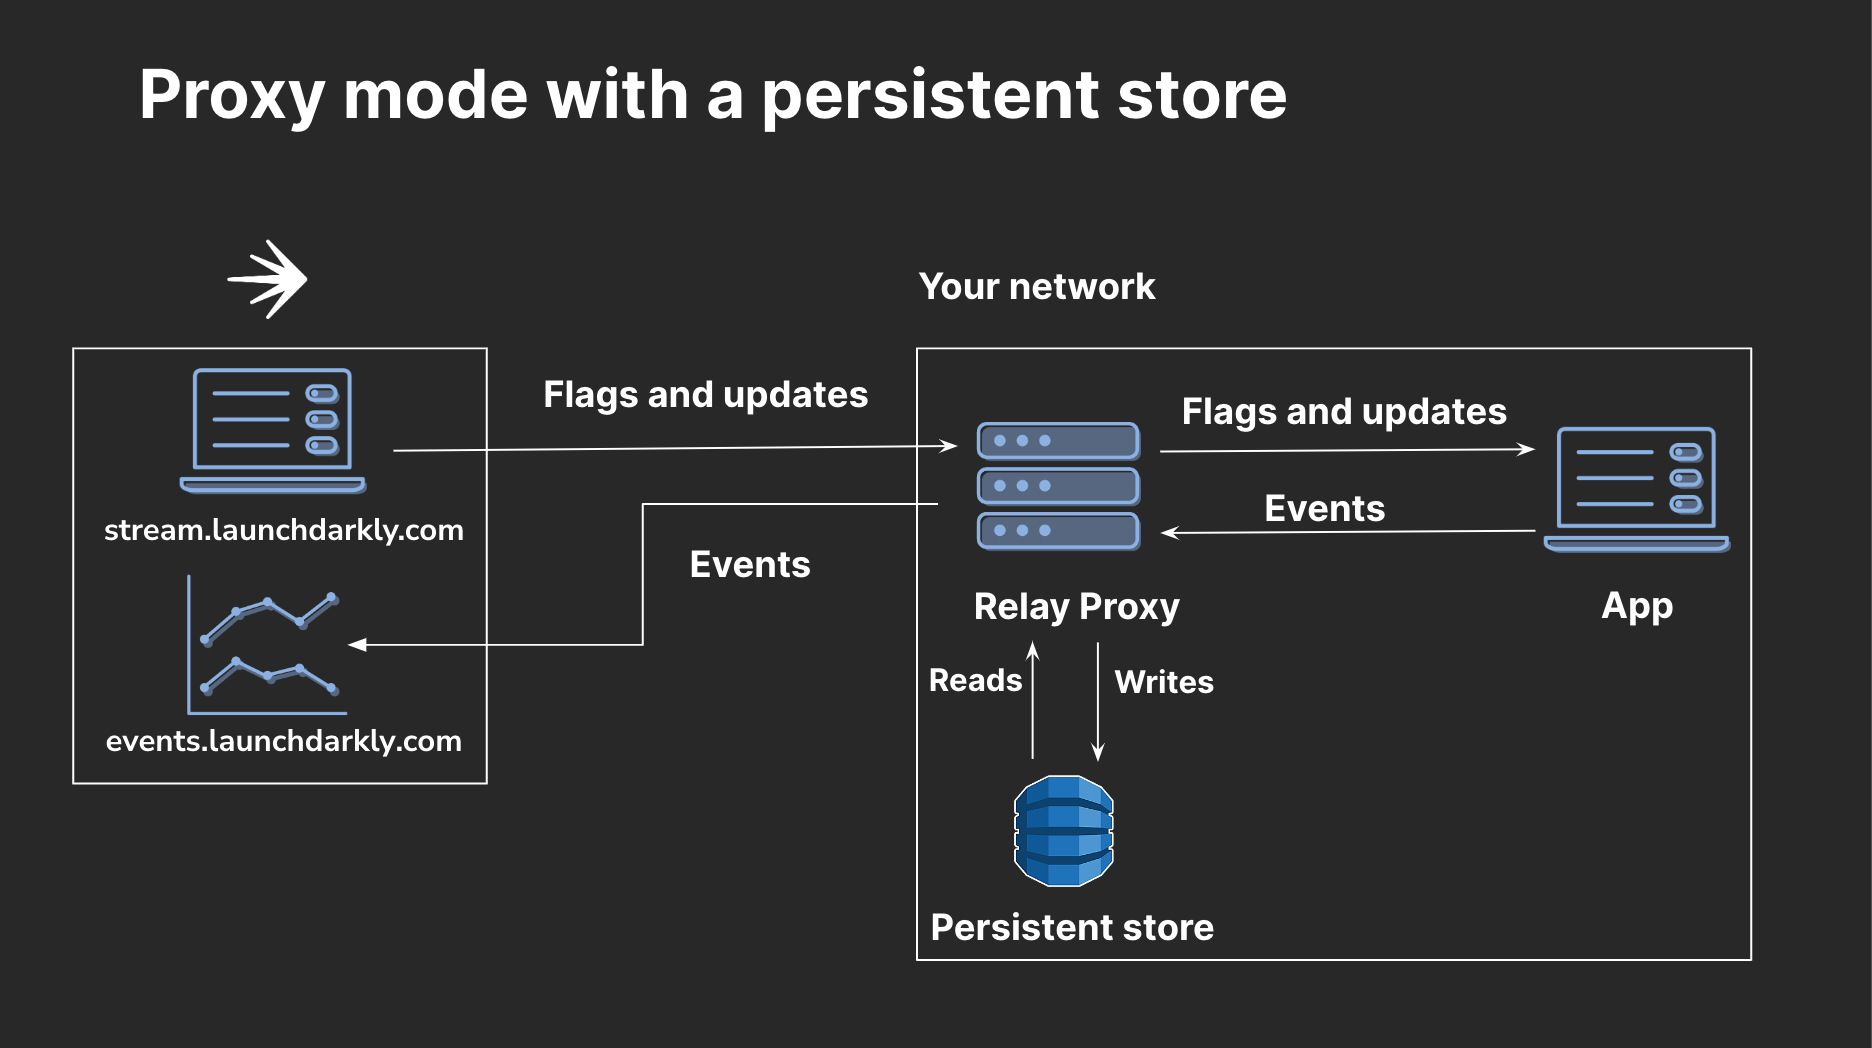Click the Relay Proxy server stack icon
The image size is (1872, 1048).
(1058, 486)
